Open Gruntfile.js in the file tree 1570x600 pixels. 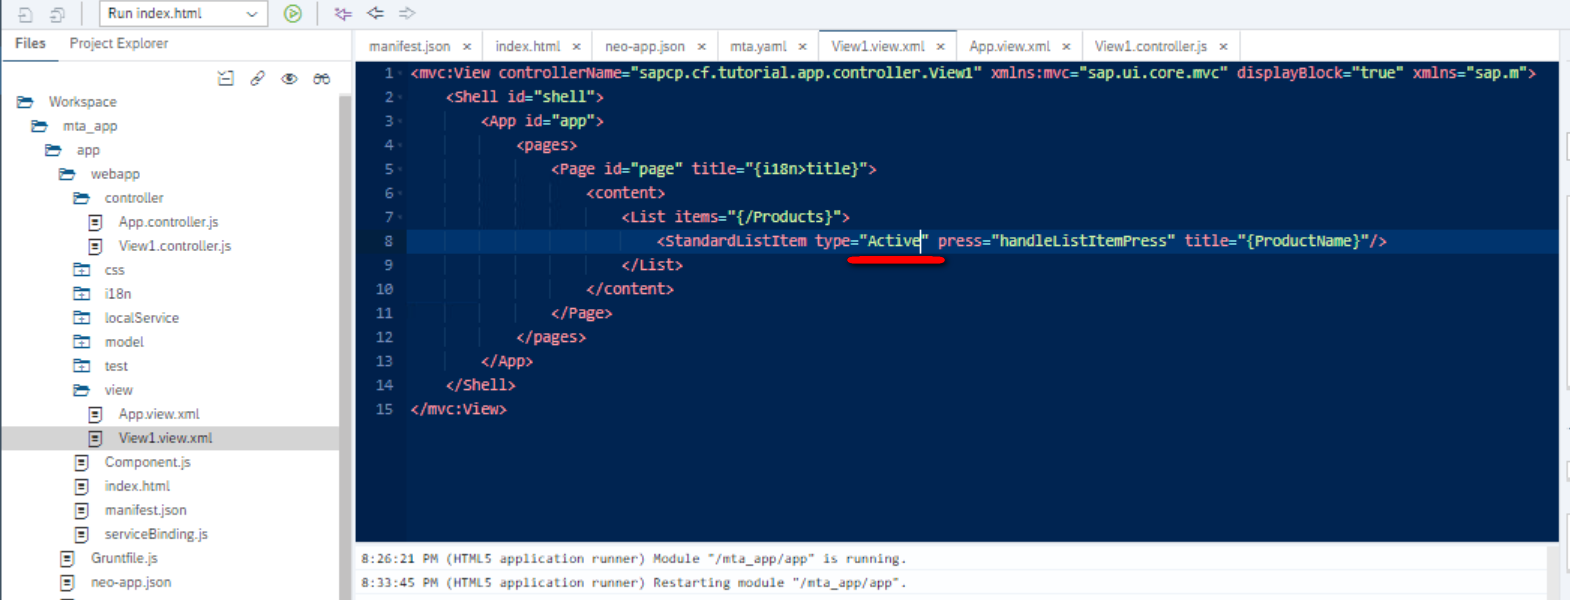124,558
